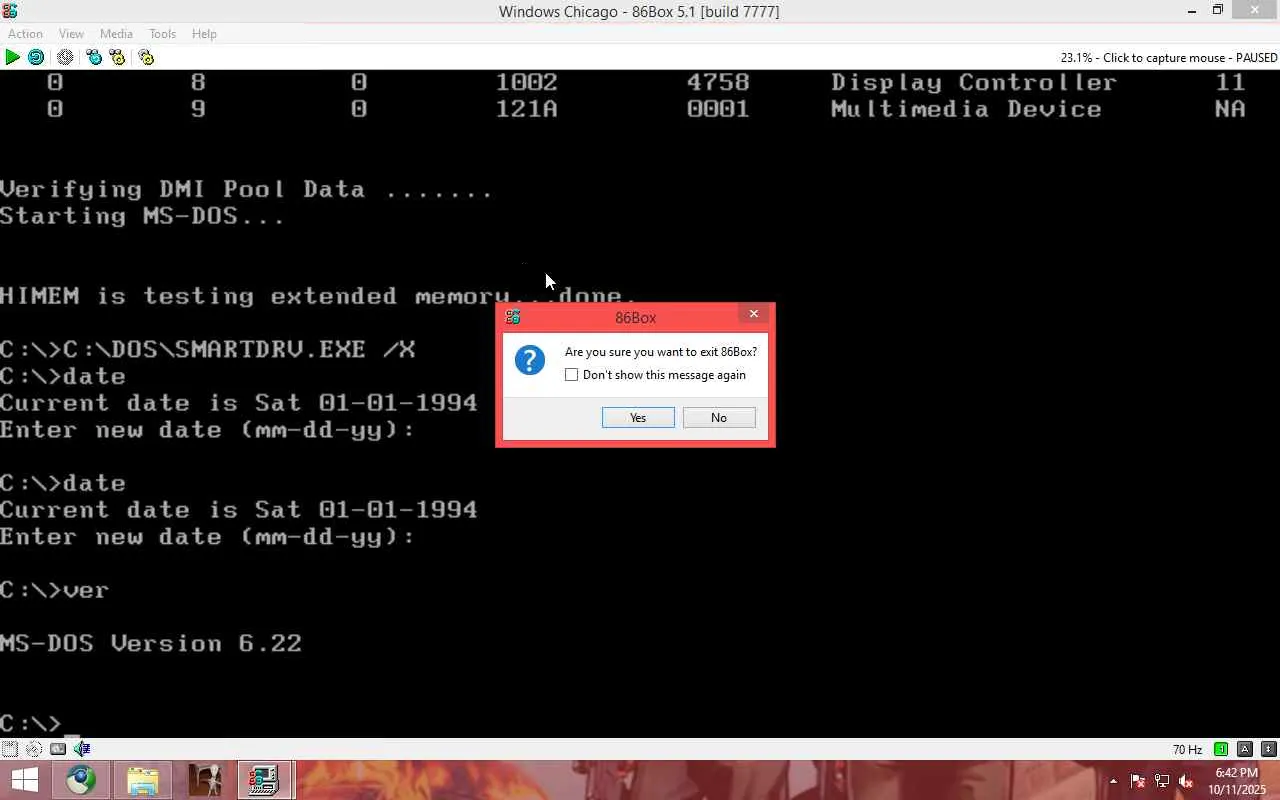Click the Ctrl+Alt+Esc icon with yellow gear
The width and height of the screenshot is (1280, 800).
[117, 57]
